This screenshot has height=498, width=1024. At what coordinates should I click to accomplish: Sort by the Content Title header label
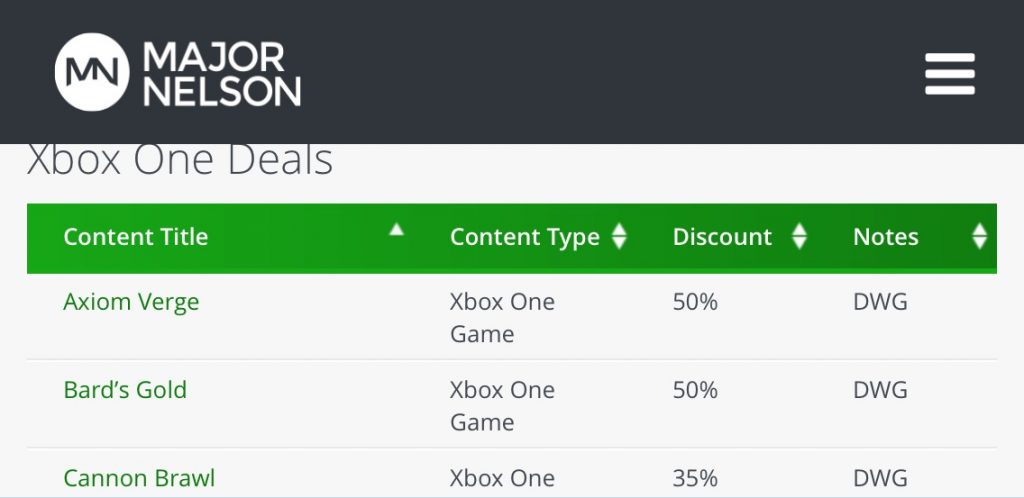tap(136, 237)
